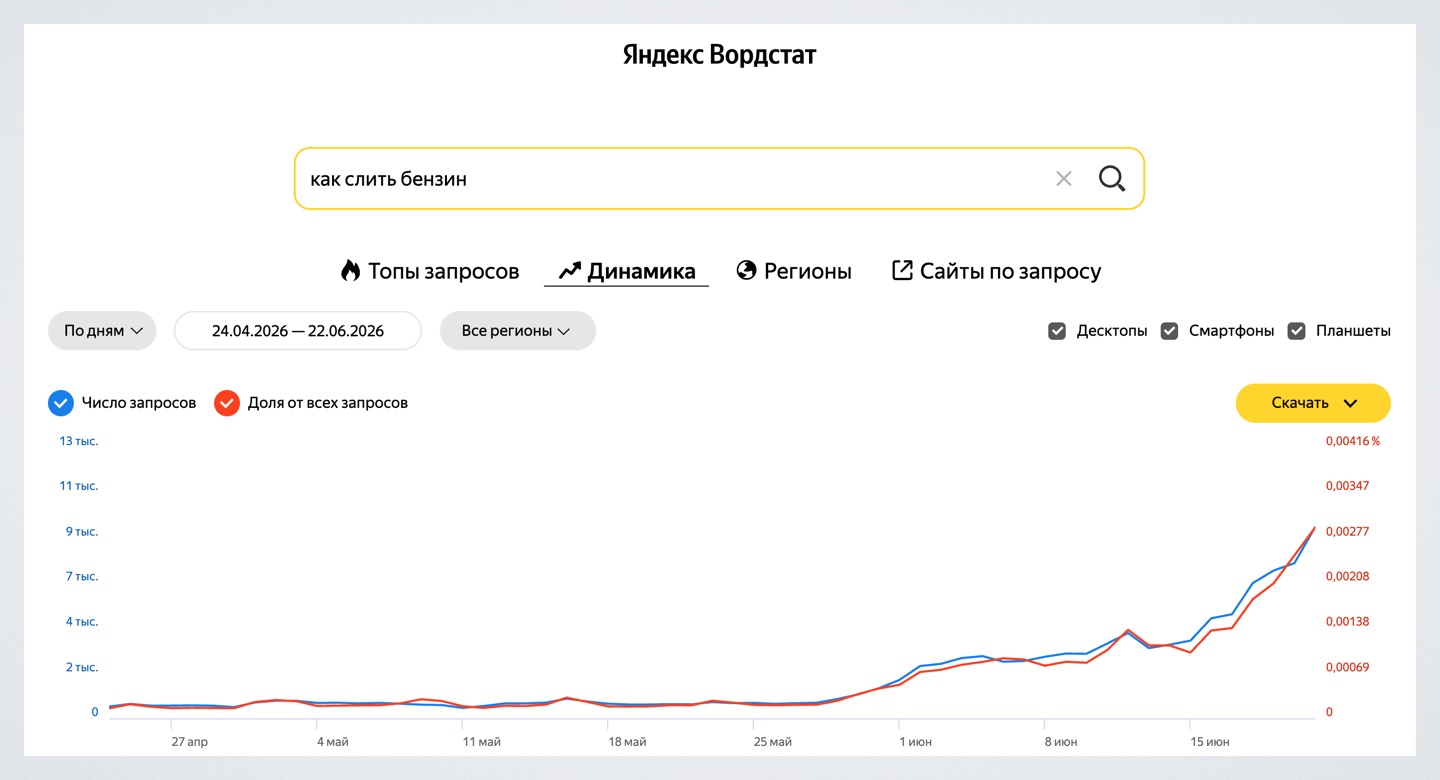
Task: Click the 0,00277 axis label
Action: pyautogui.click(x=1347, y=531)
